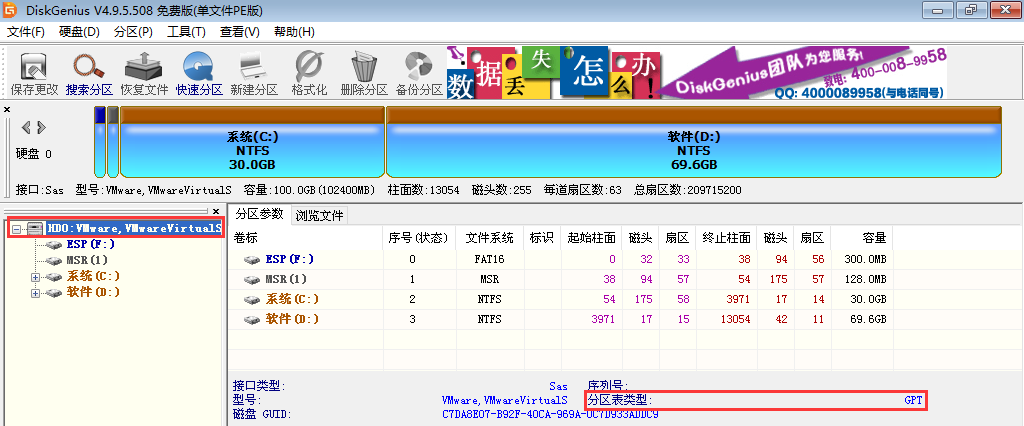Expand the 软件(D:) tree node
1024x426 pixels.
click(36, 292)
